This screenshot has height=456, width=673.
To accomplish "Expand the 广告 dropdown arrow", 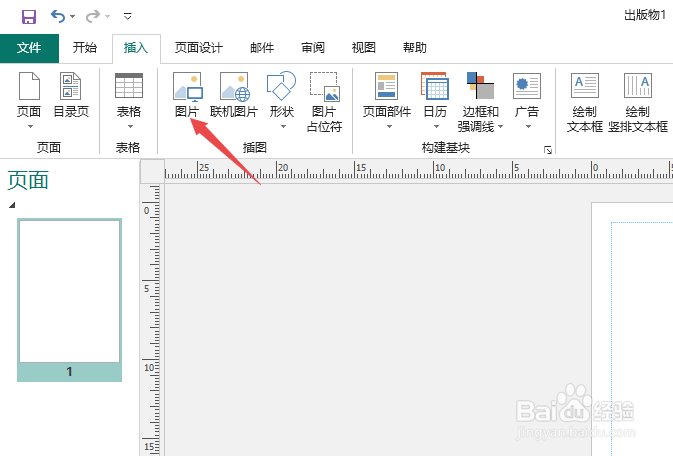I will (528, 127).
